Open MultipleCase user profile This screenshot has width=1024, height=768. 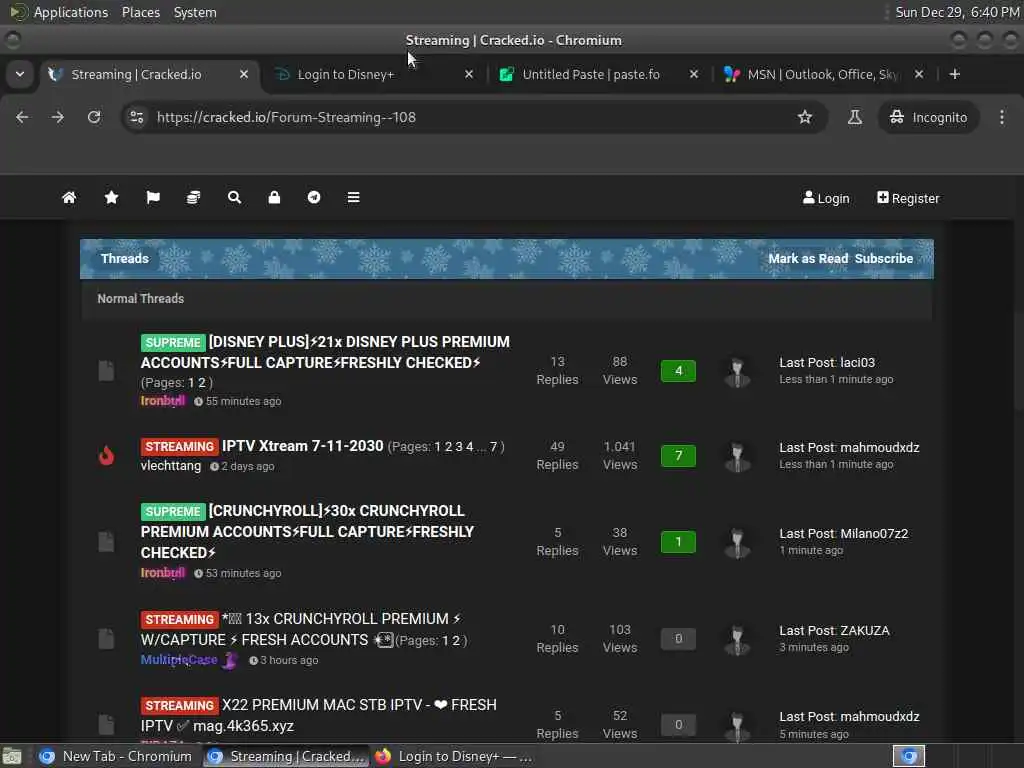click(x=179, y=660)
